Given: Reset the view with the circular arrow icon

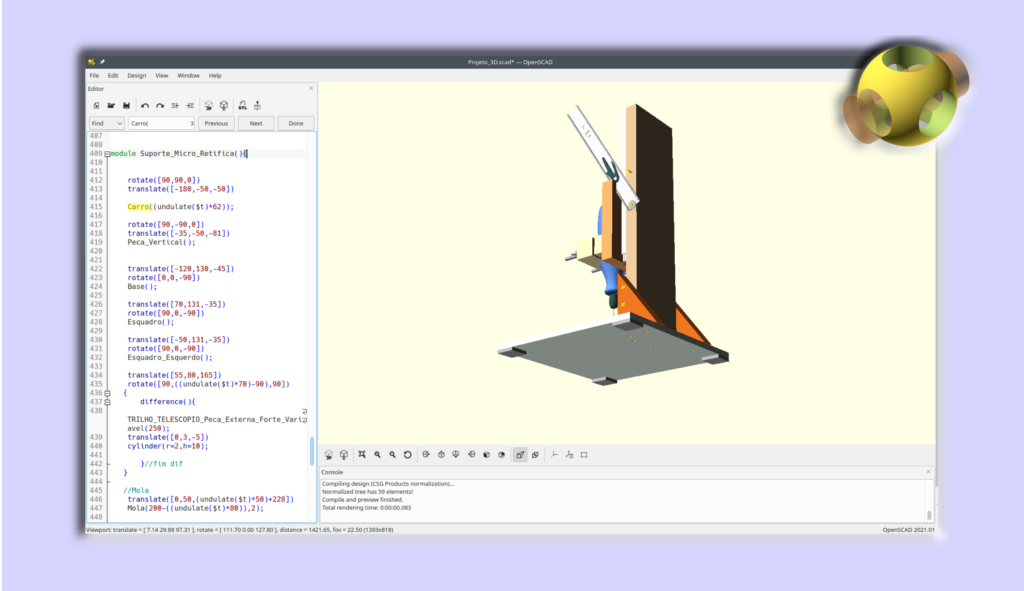Looking at the screenshot, I should click(408, 455).
